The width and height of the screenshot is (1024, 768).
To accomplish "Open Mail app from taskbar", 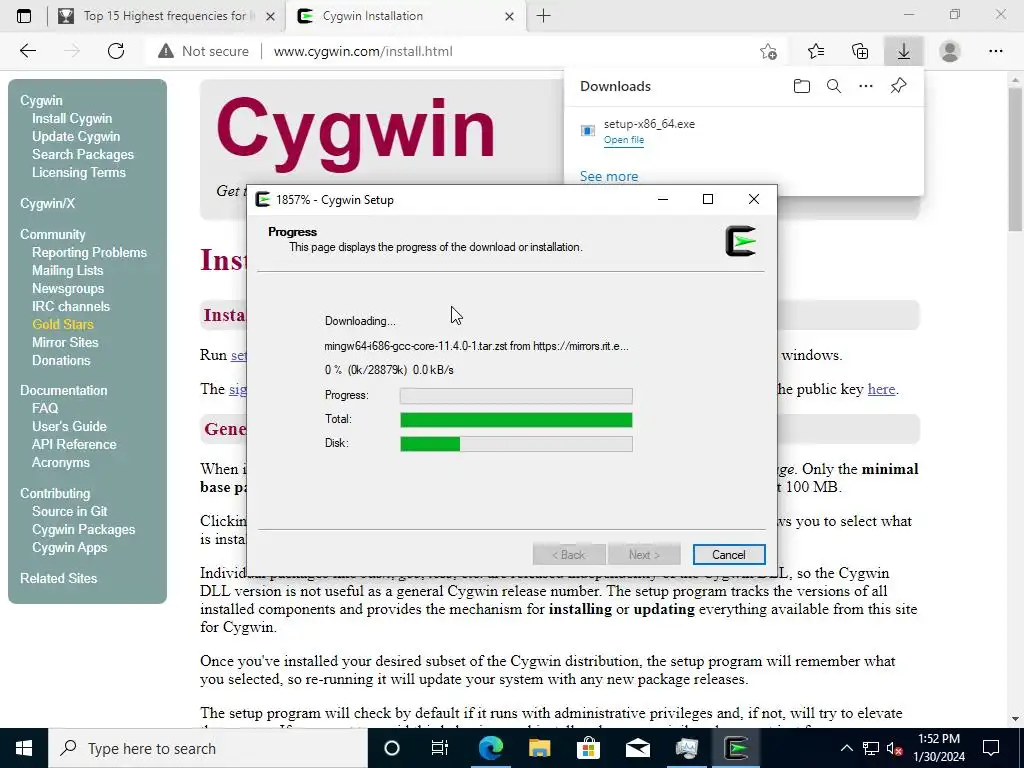I will click(x=637, y=748).
